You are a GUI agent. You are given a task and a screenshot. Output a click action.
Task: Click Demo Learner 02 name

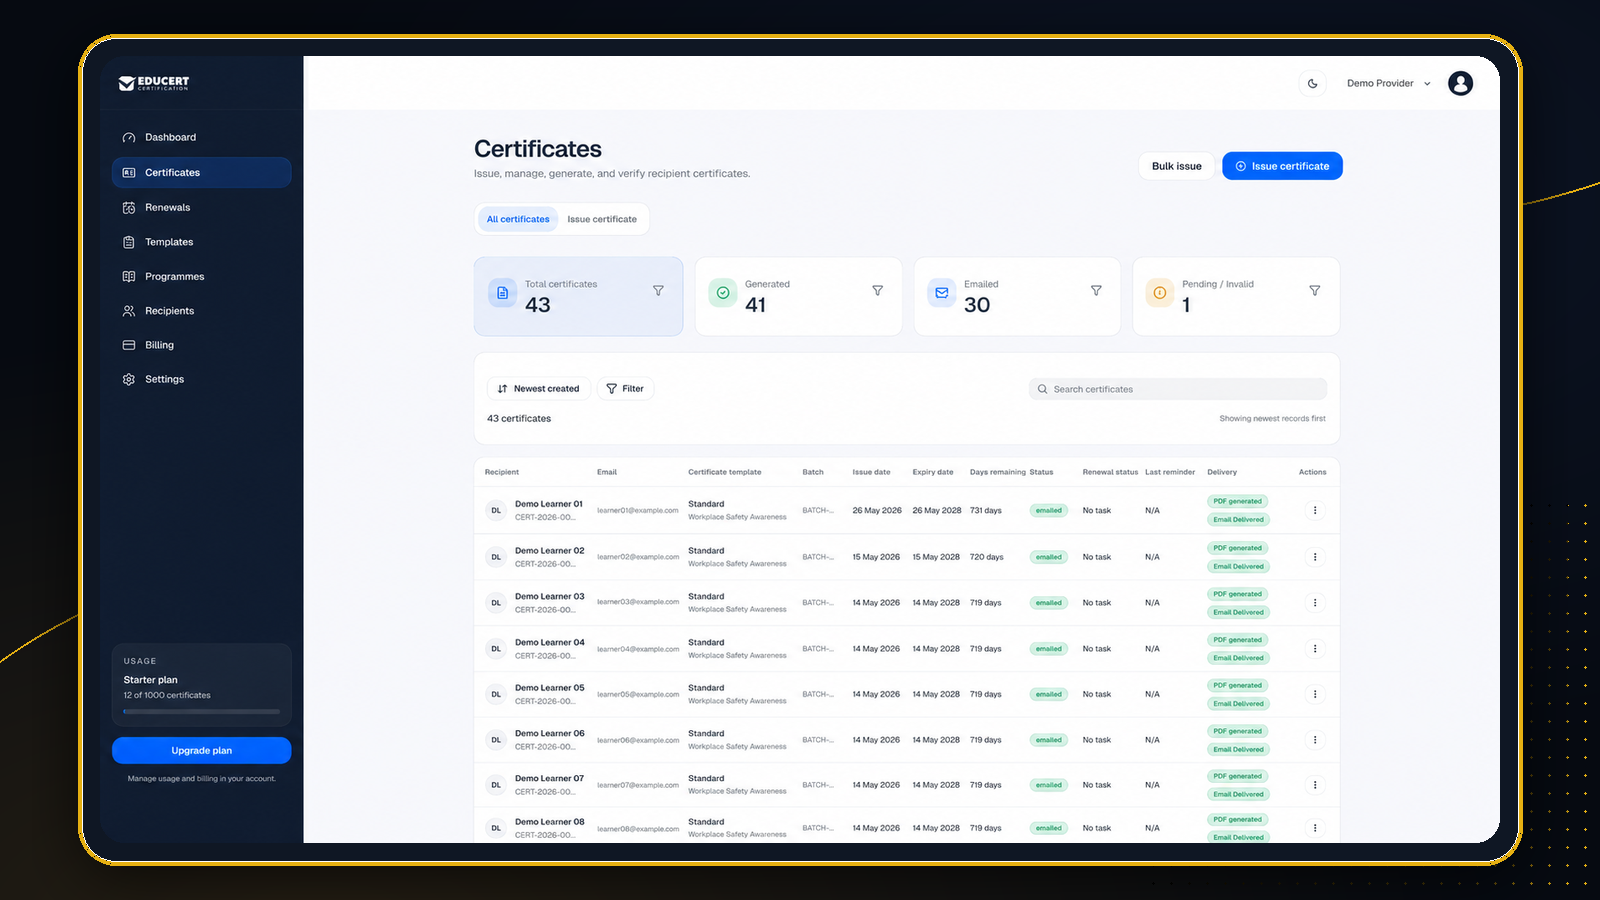tap(549, 550)
